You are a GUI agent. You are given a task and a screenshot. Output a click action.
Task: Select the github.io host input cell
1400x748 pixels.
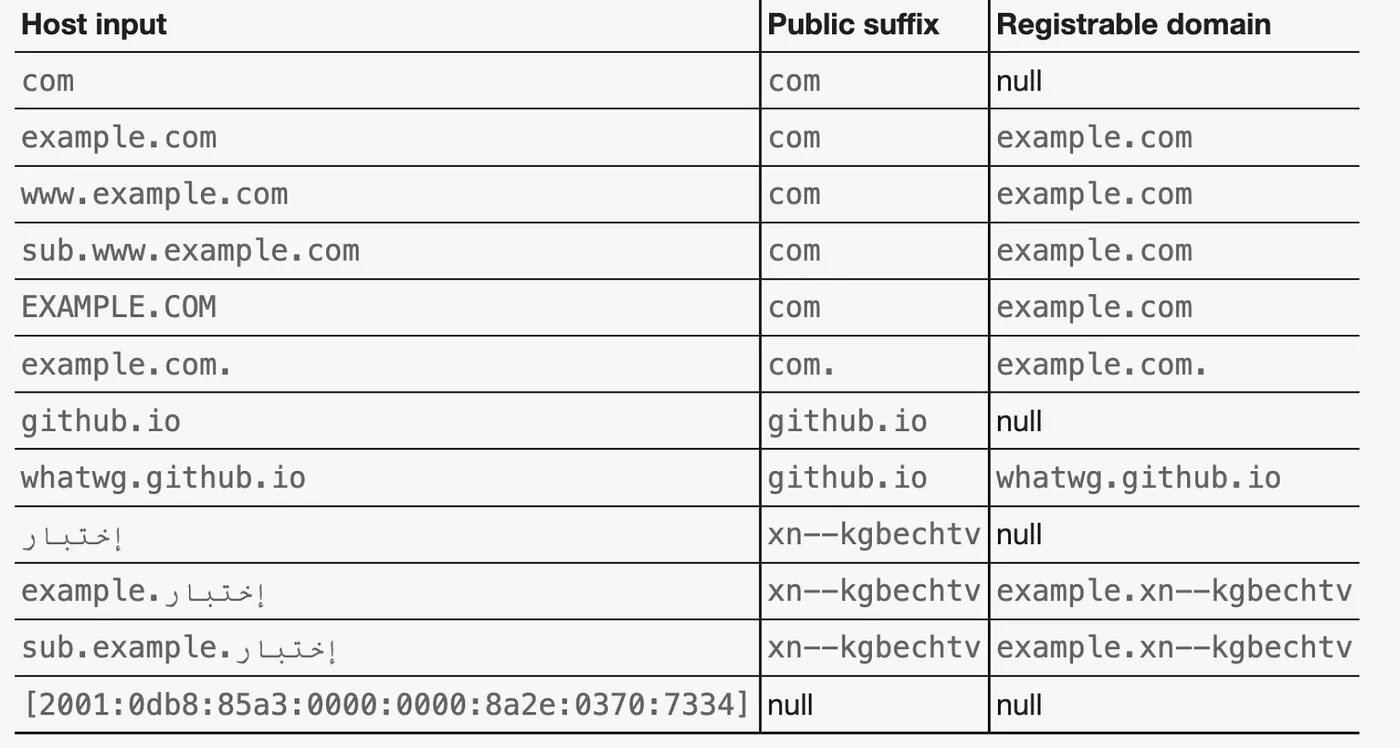point(101,420)
